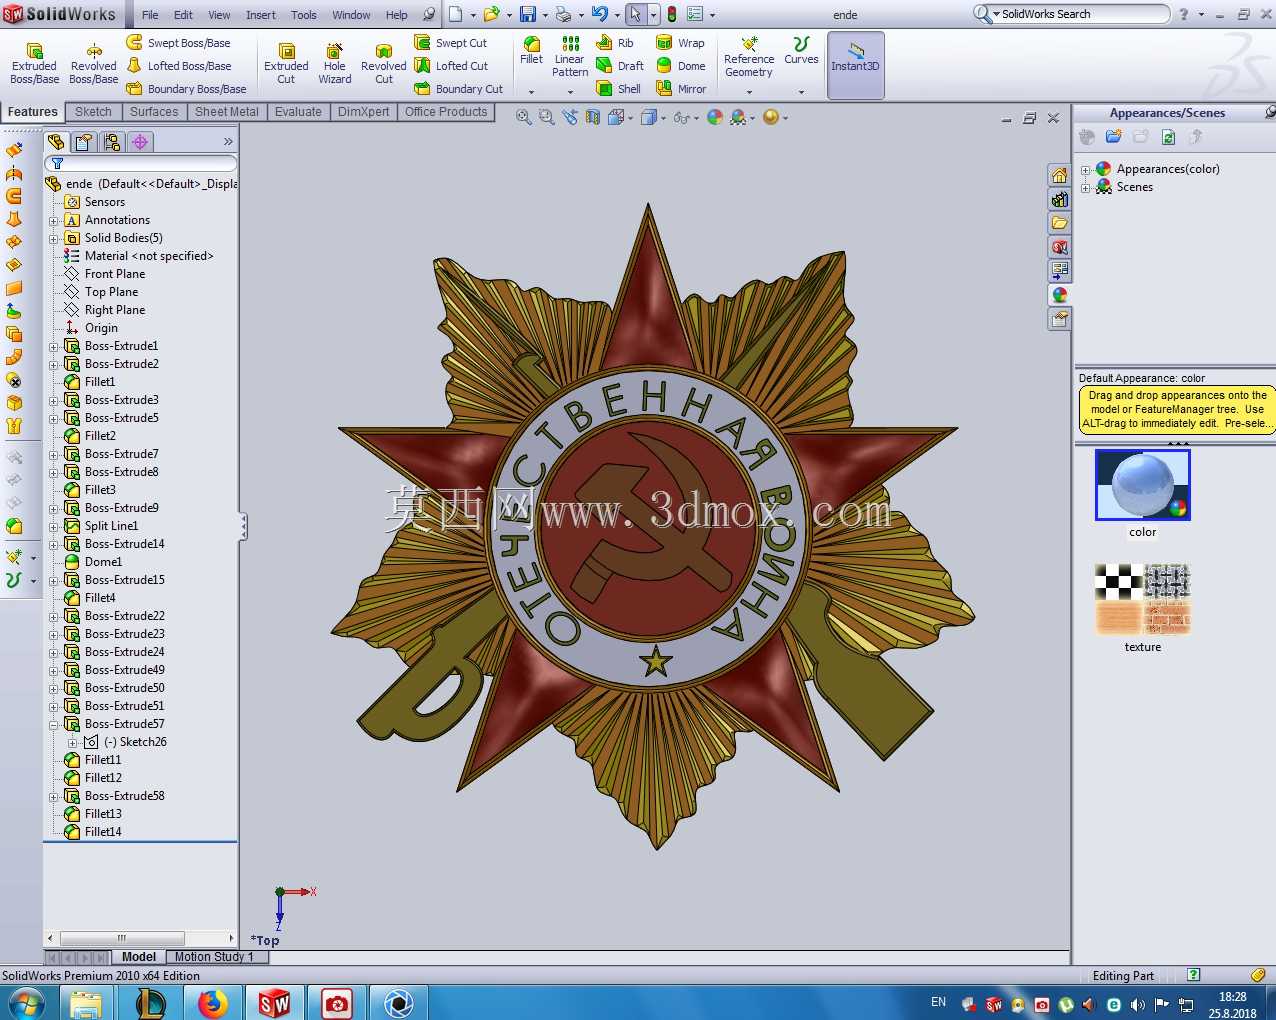
Task: Open the Reference Geometry tool
Action: pos(749,57)
